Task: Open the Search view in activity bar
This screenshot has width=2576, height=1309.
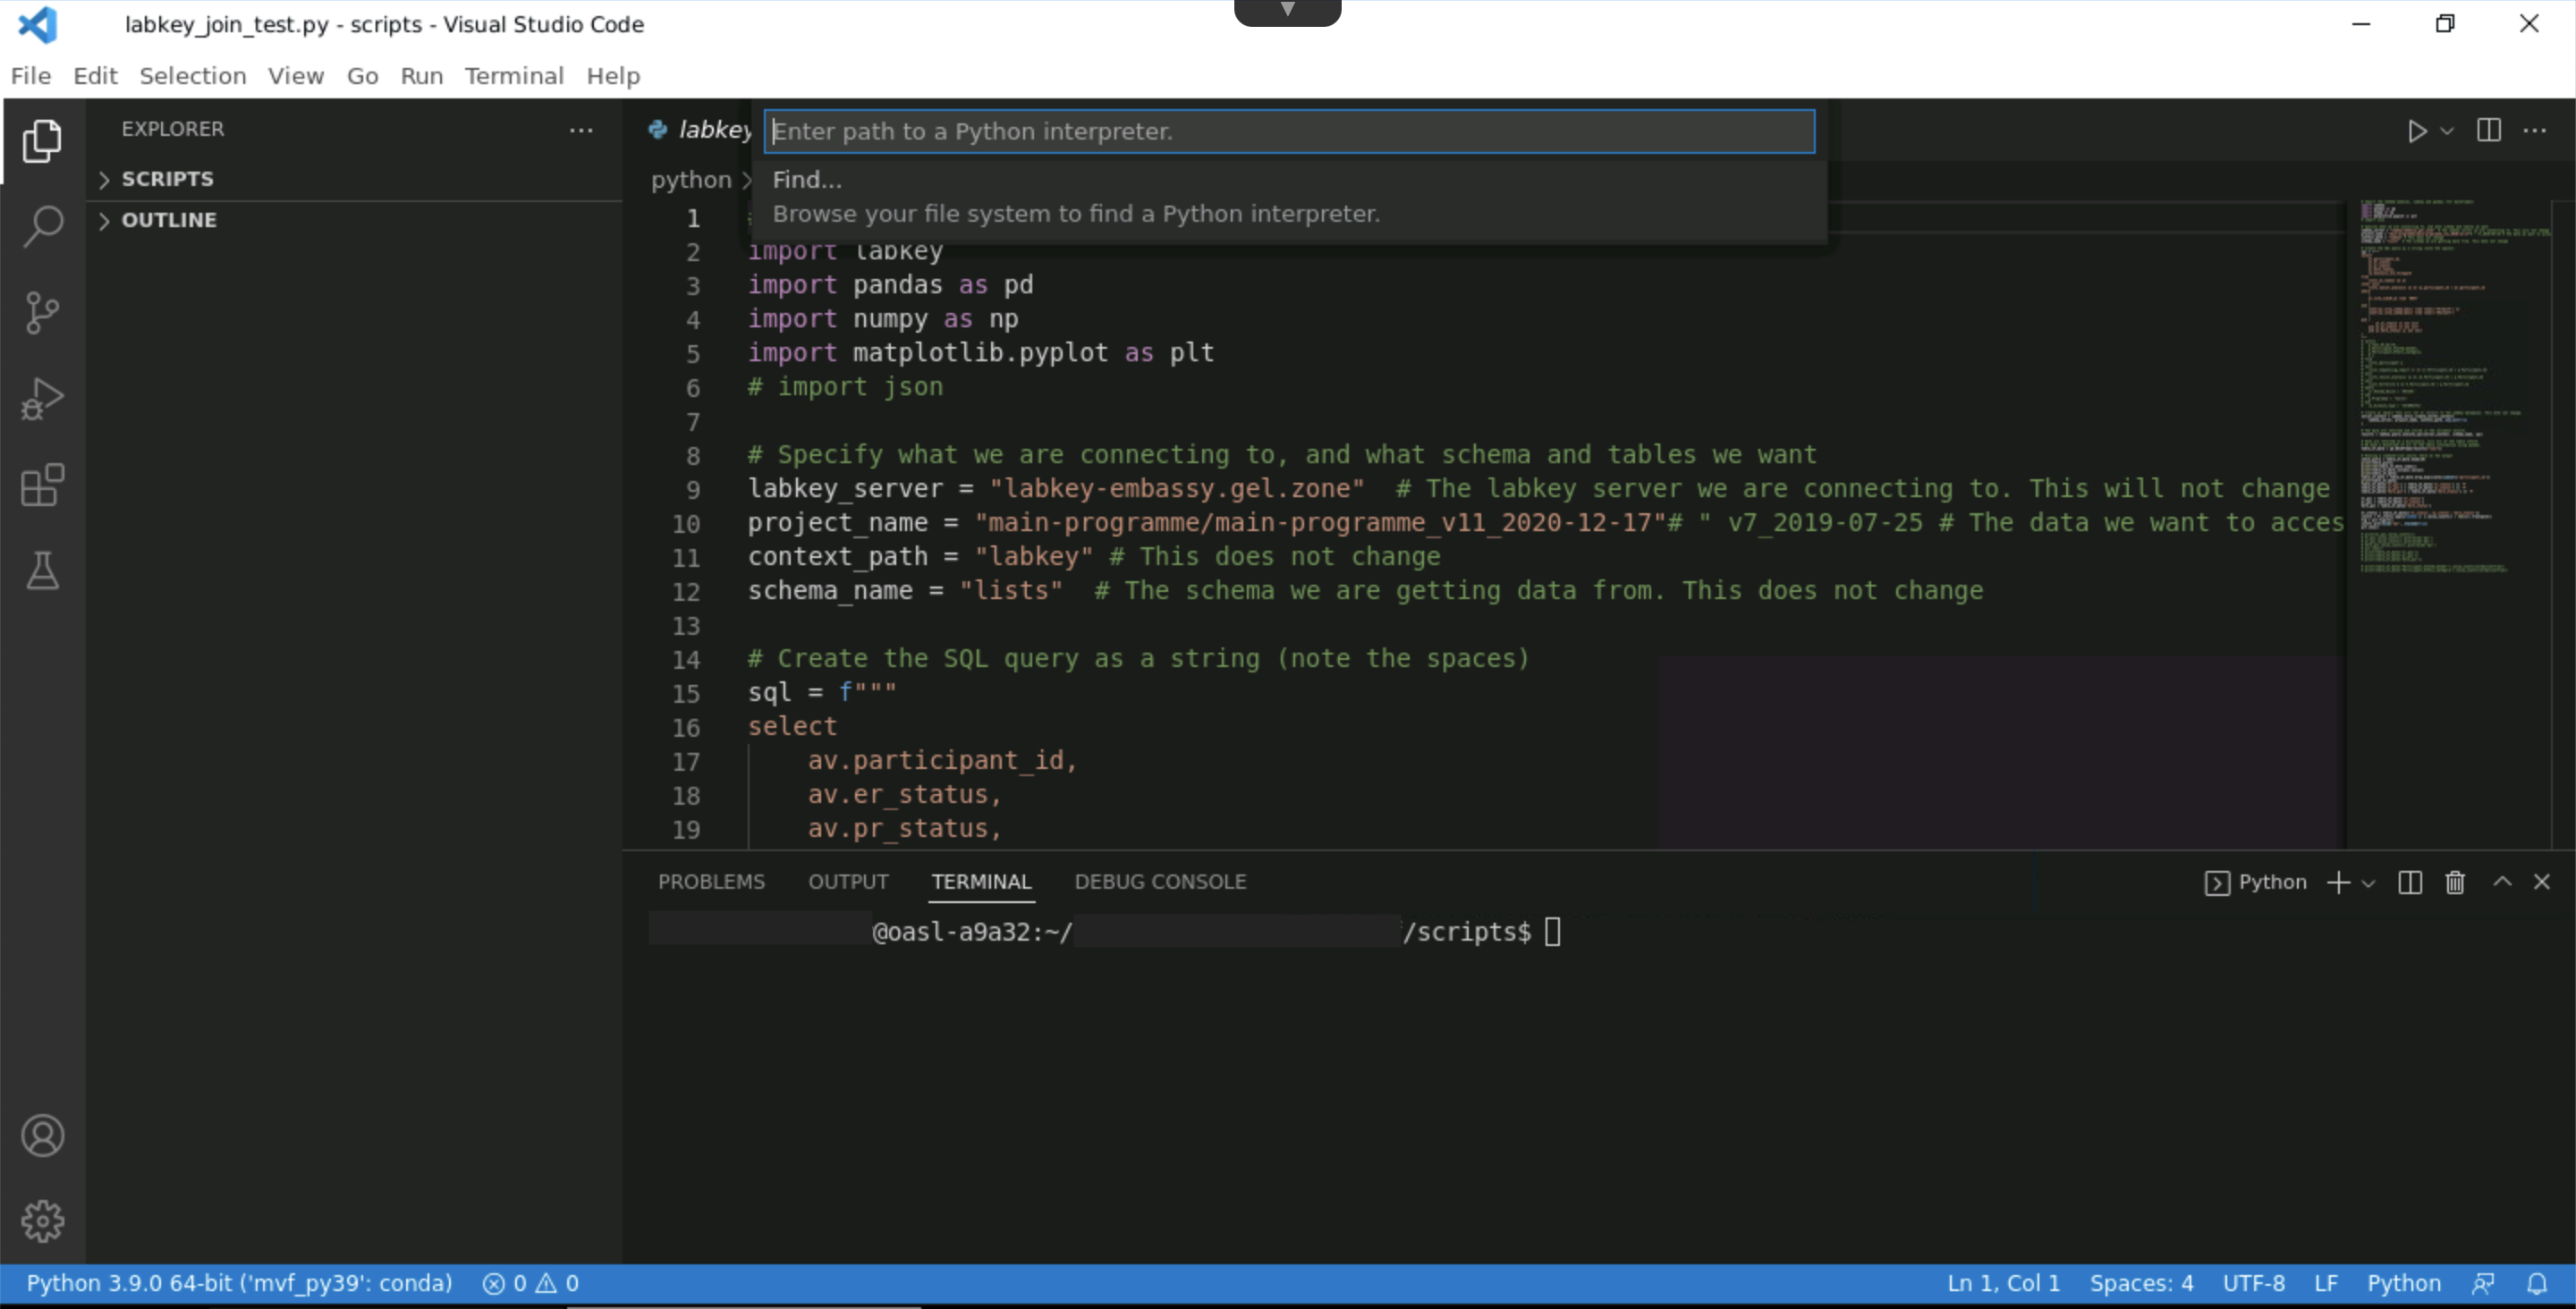Action: (x=42, y=227)
